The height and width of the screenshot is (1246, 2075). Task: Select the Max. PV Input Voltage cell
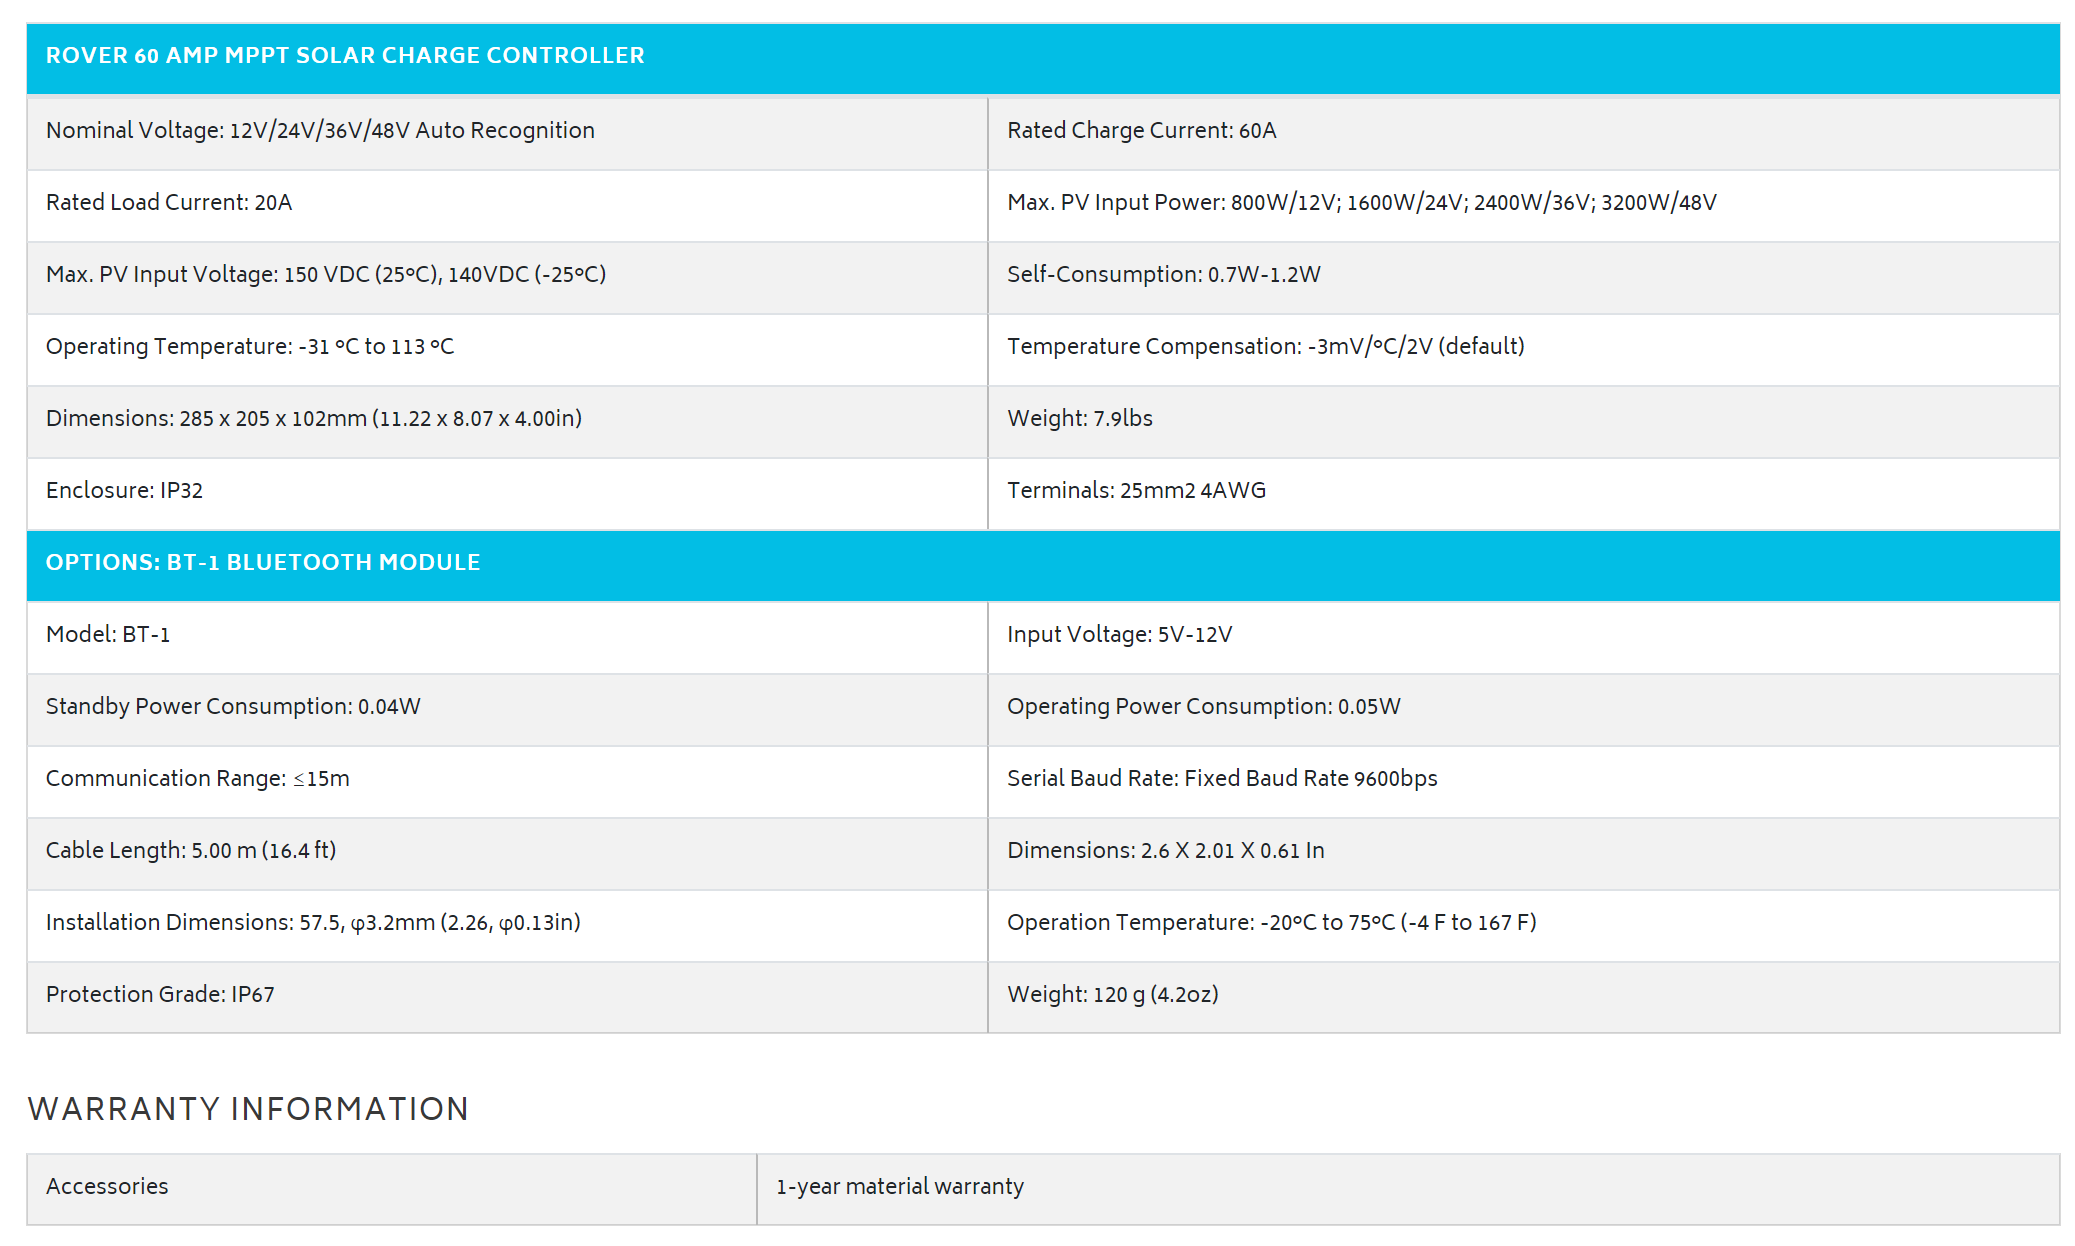point(326,275)
